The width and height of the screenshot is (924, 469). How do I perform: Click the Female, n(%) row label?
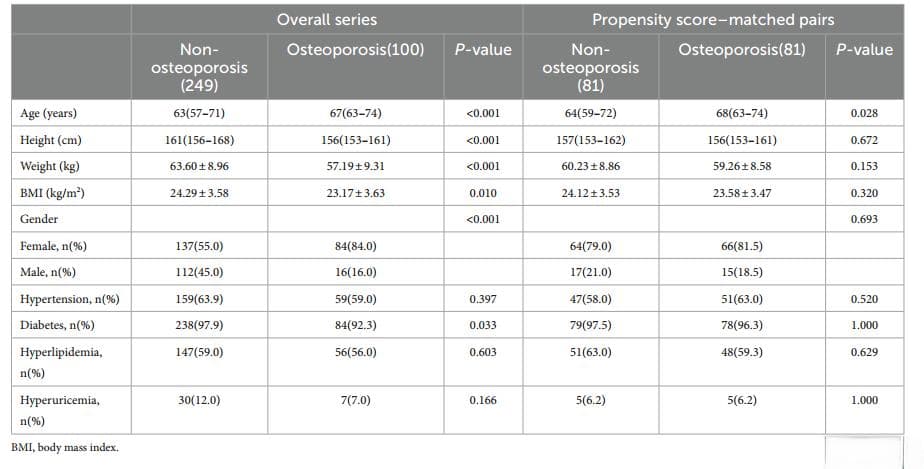pos(53,246)
